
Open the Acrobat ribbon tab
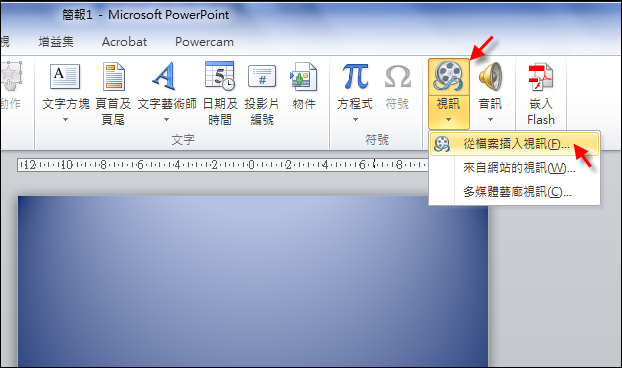[x=124, y=42]
